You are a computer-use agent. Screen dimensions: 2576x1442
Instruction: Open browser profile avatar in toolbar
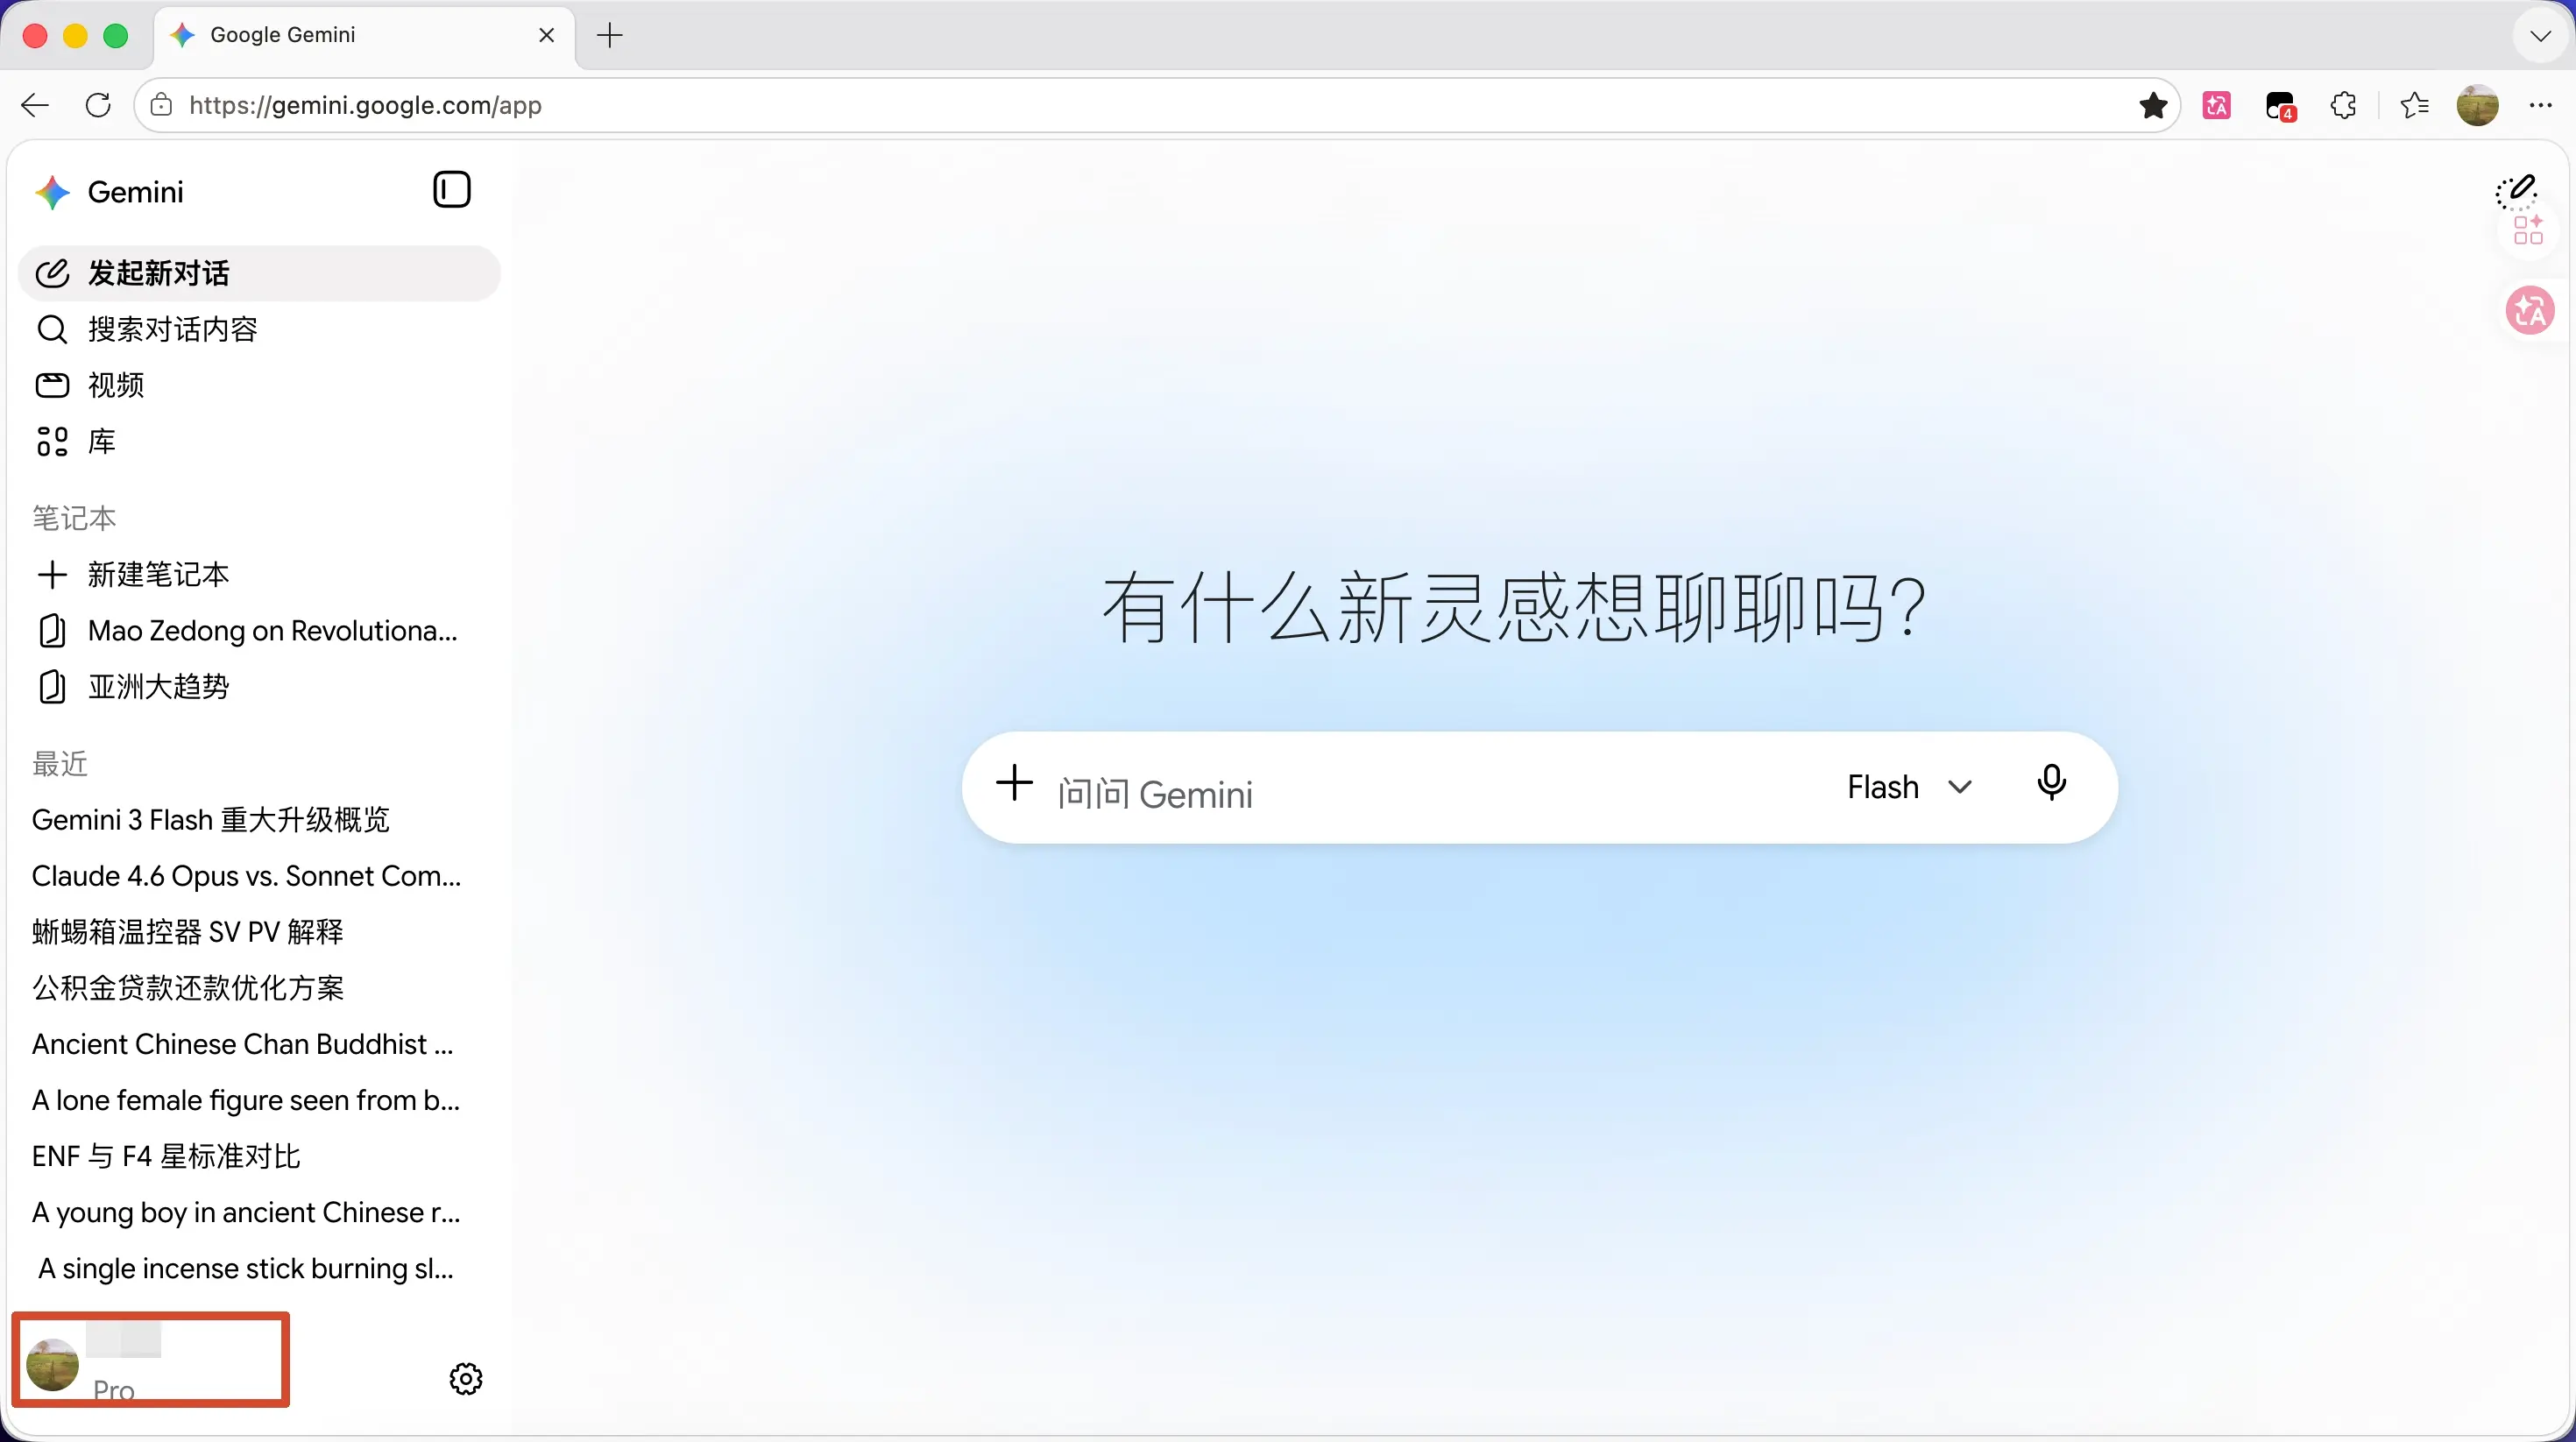click(2477, 105)
